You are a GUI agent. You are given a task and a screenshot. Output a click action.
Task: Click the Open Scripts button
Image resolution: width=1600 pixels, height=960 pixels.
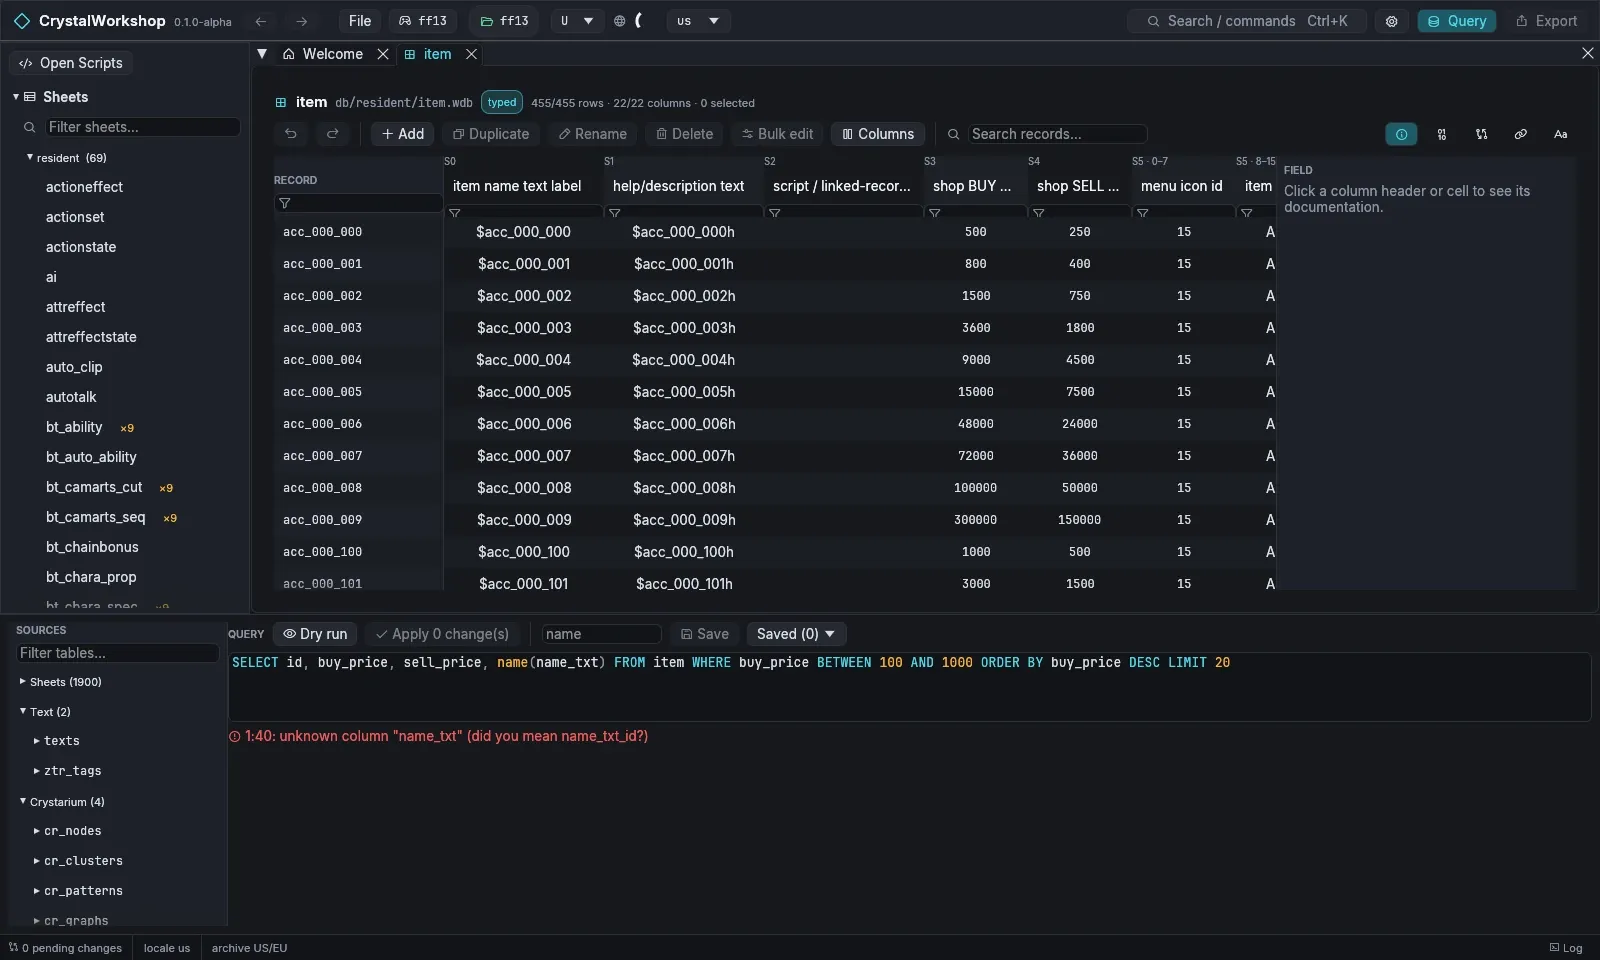[x=71, y=63]
